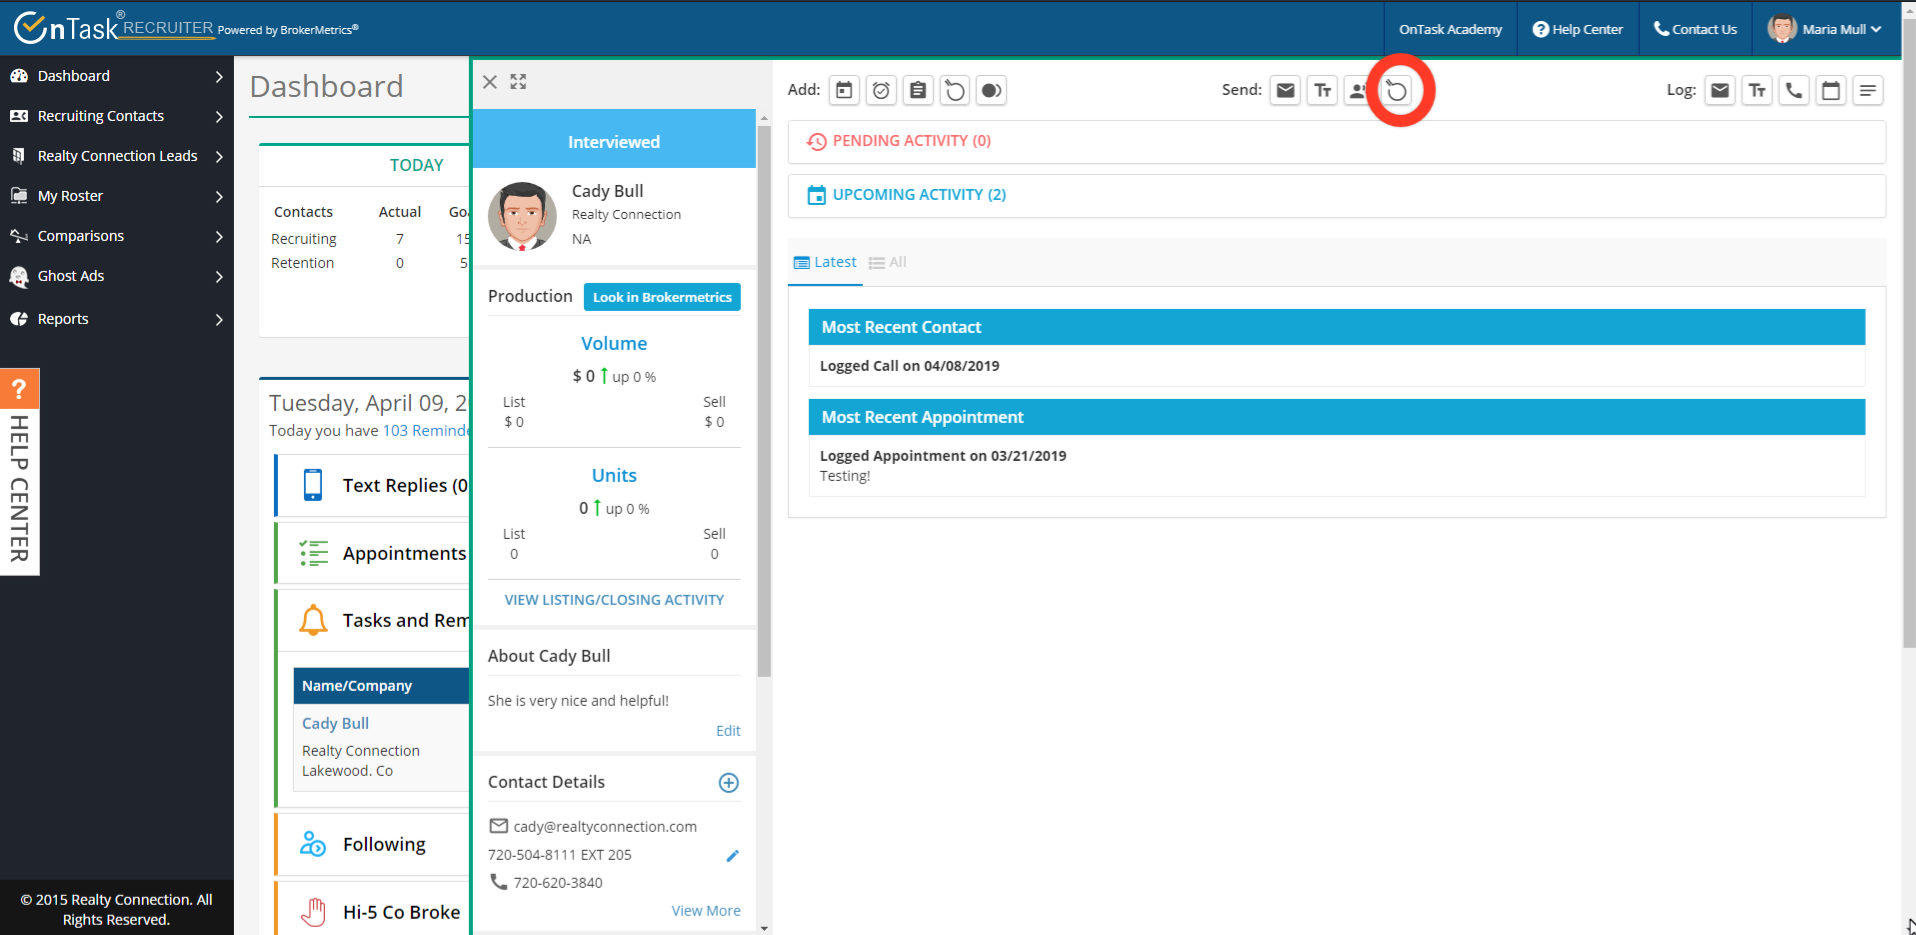Click the Text Replies phone icon
1916x935 pixels.
[313, 485]
